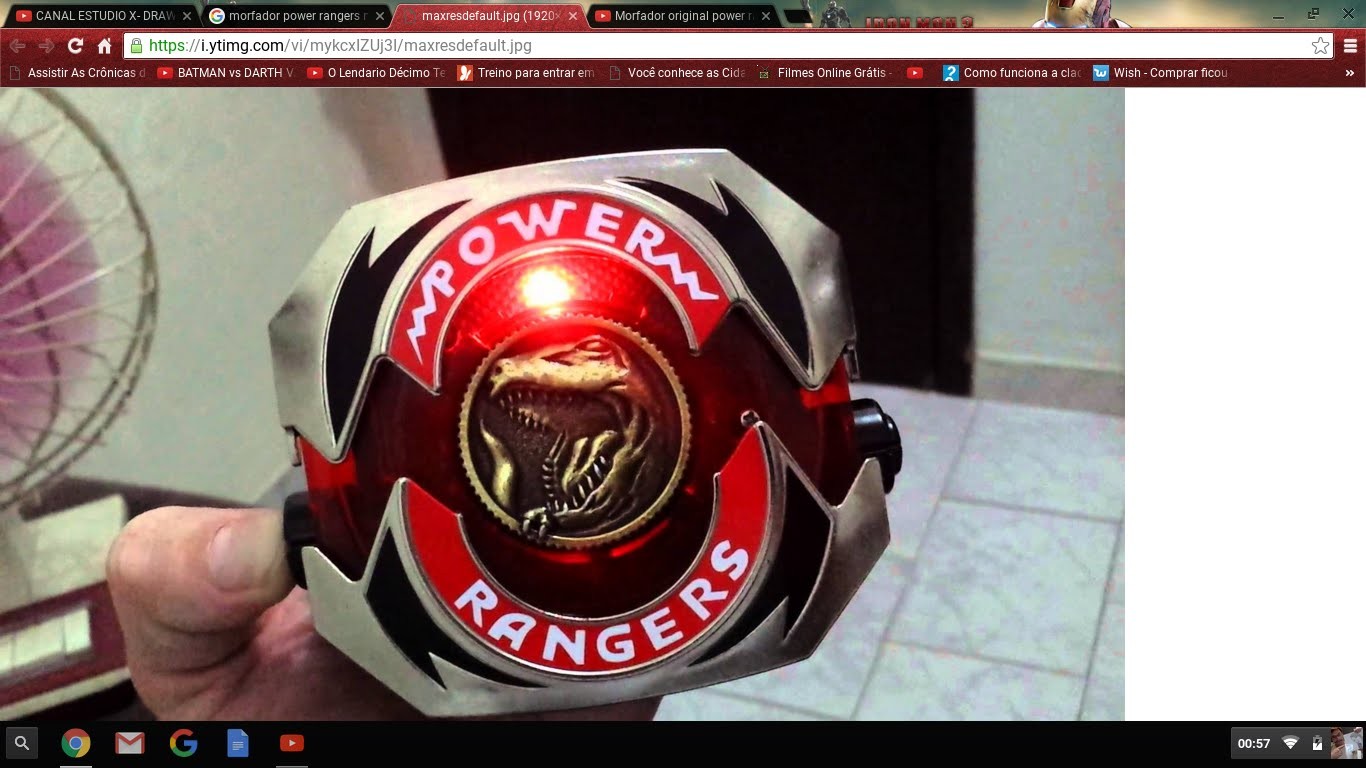
Task: Switch to the morfador power rangers Google tab
Action: (x=296, y=16)
